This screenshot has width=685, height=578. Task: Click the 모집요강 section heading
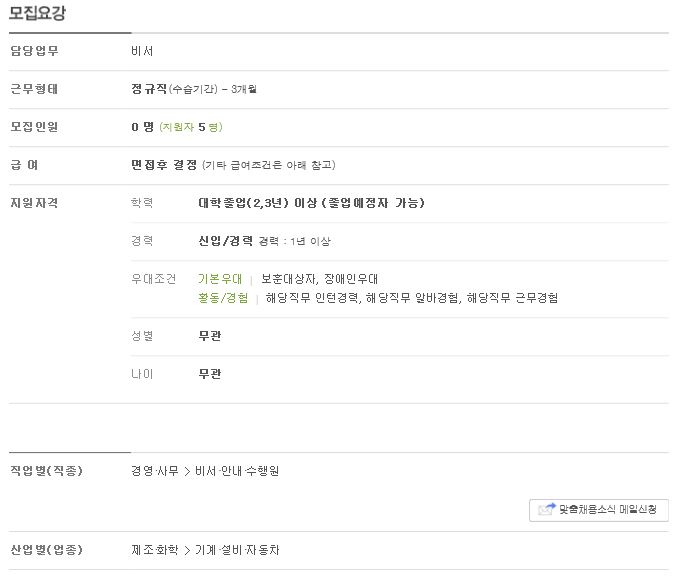[x=37, y=13]
